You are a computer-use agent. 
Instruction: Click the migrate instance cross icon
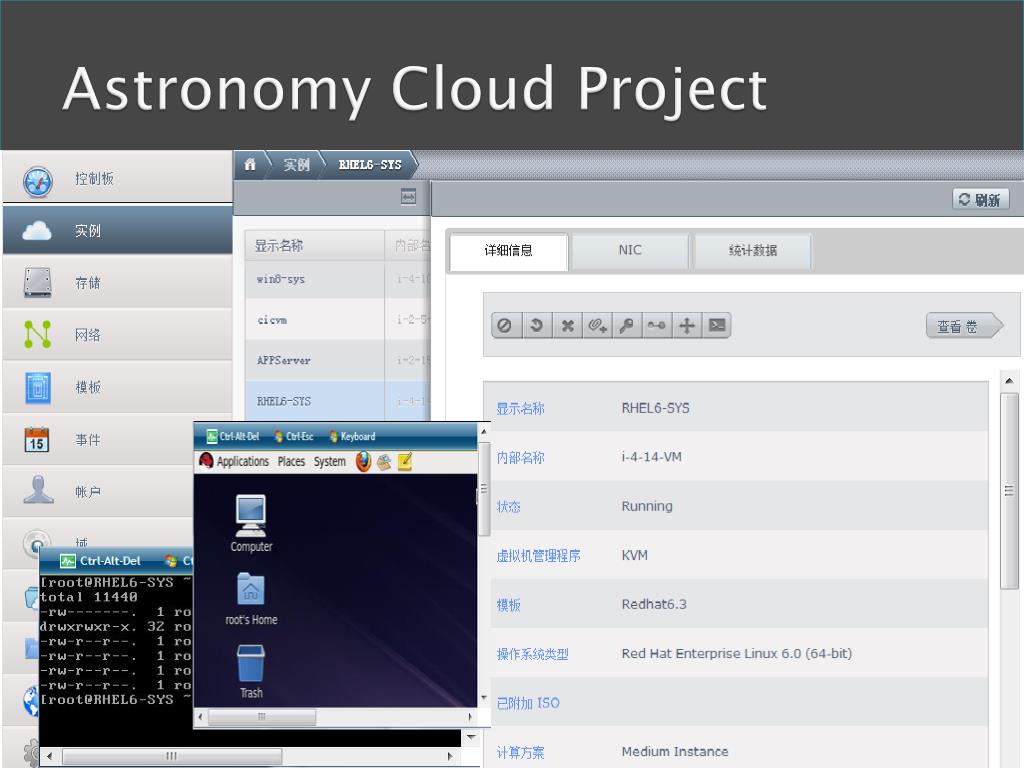coord(687,325)
